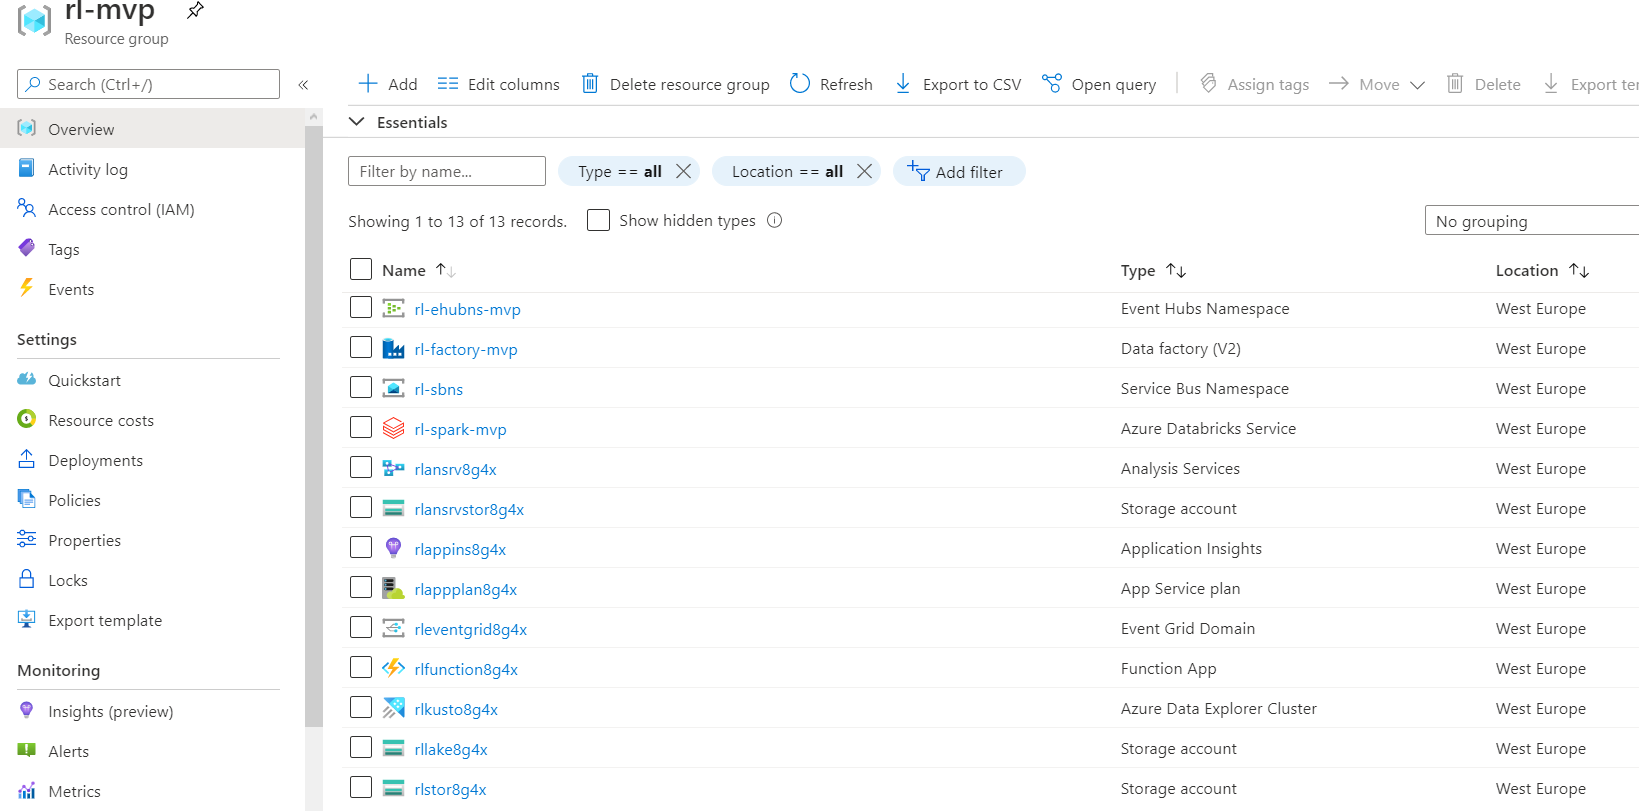Viewport: 1639px width, 811px height.
Task: Click the Delete resource group trash icon
Action: (x=590, y=84)
